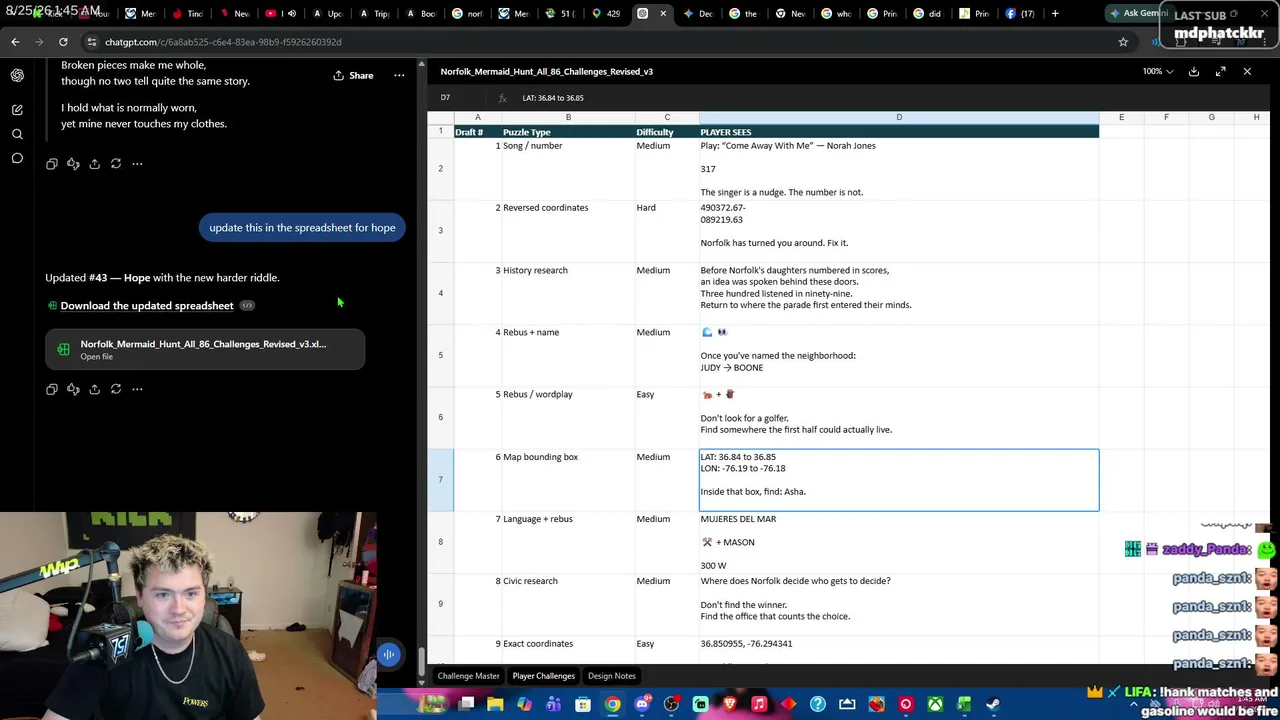Screen dimensions: 1280x720
Task: Open Steam from the taskbar
Action: (x=993, y=704)
